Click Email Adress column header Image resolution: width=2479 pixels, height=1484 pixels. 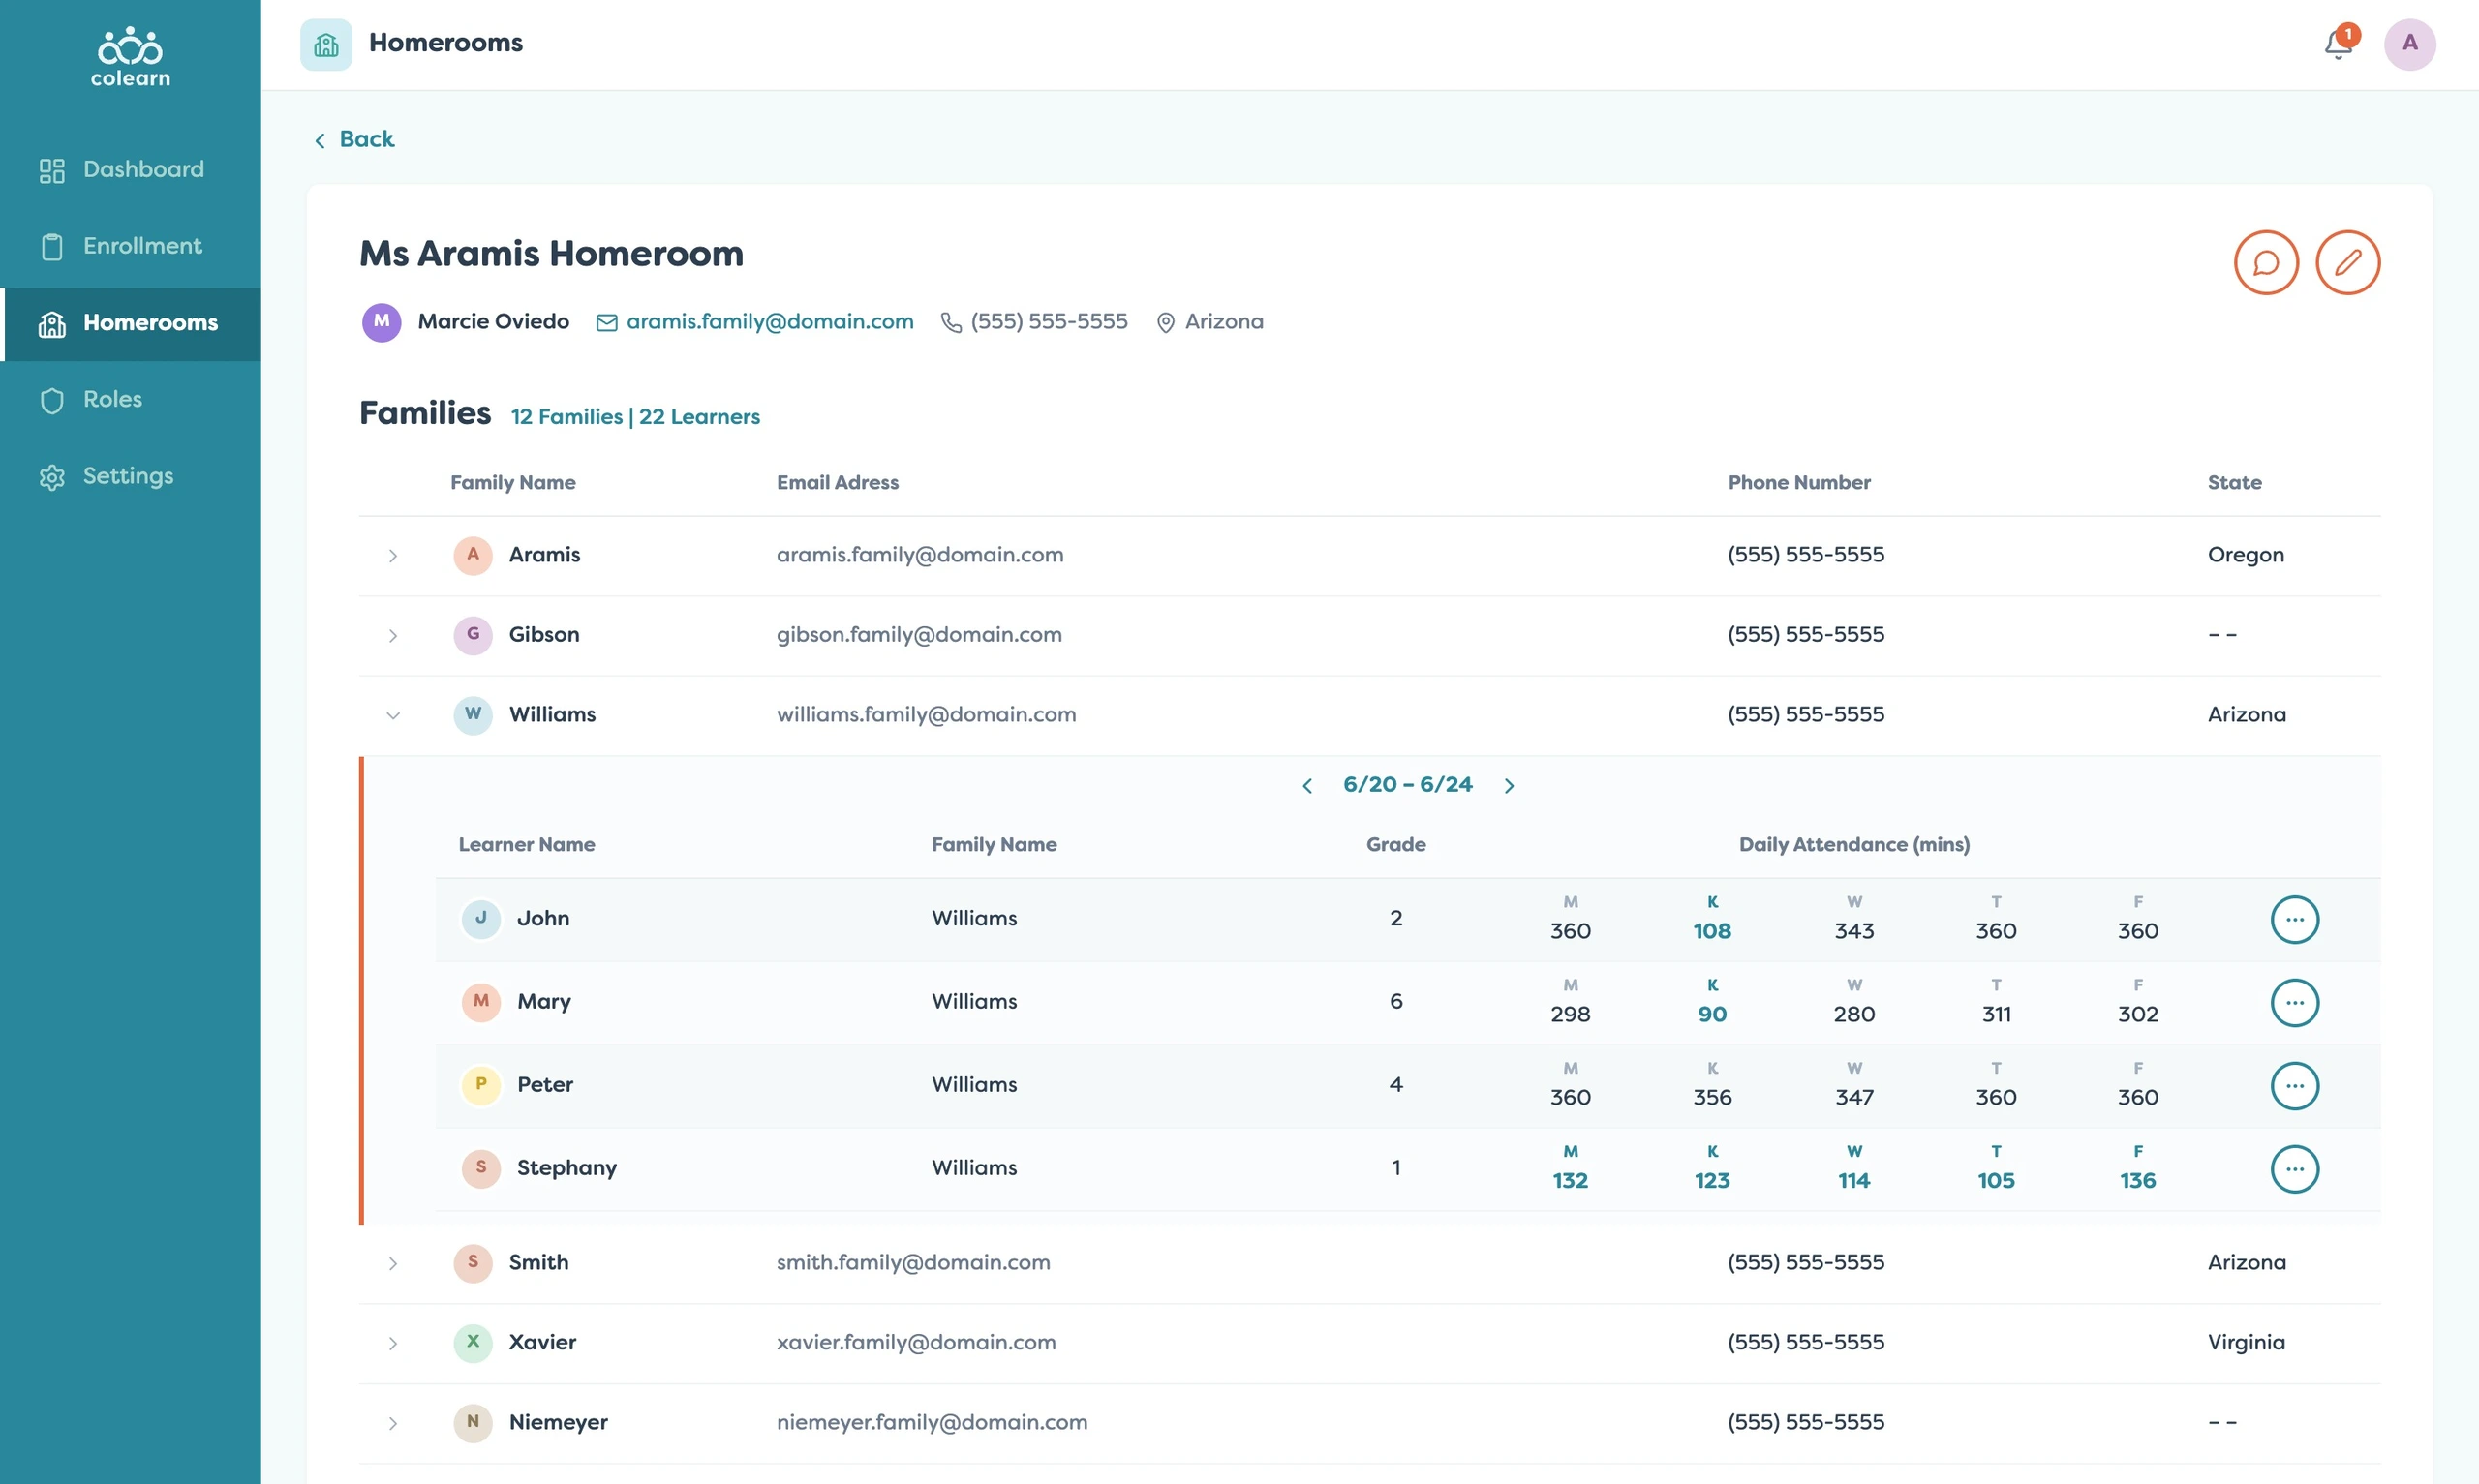tap(838, 483)
